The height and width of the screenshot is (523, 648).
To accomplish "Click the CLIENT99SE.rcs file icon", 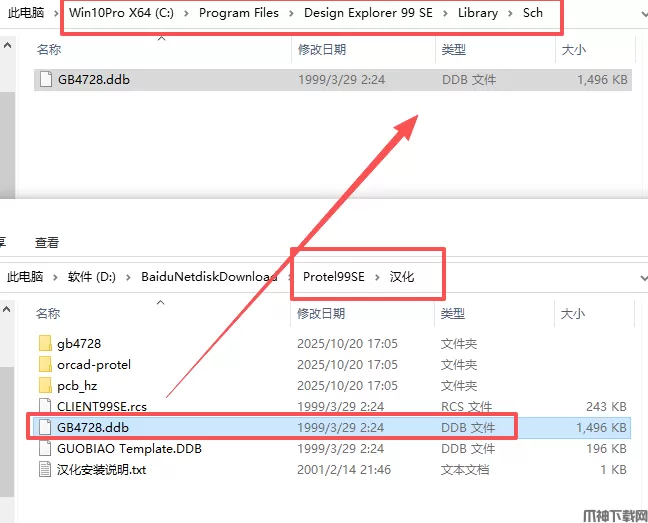I will tap(45, 405).
